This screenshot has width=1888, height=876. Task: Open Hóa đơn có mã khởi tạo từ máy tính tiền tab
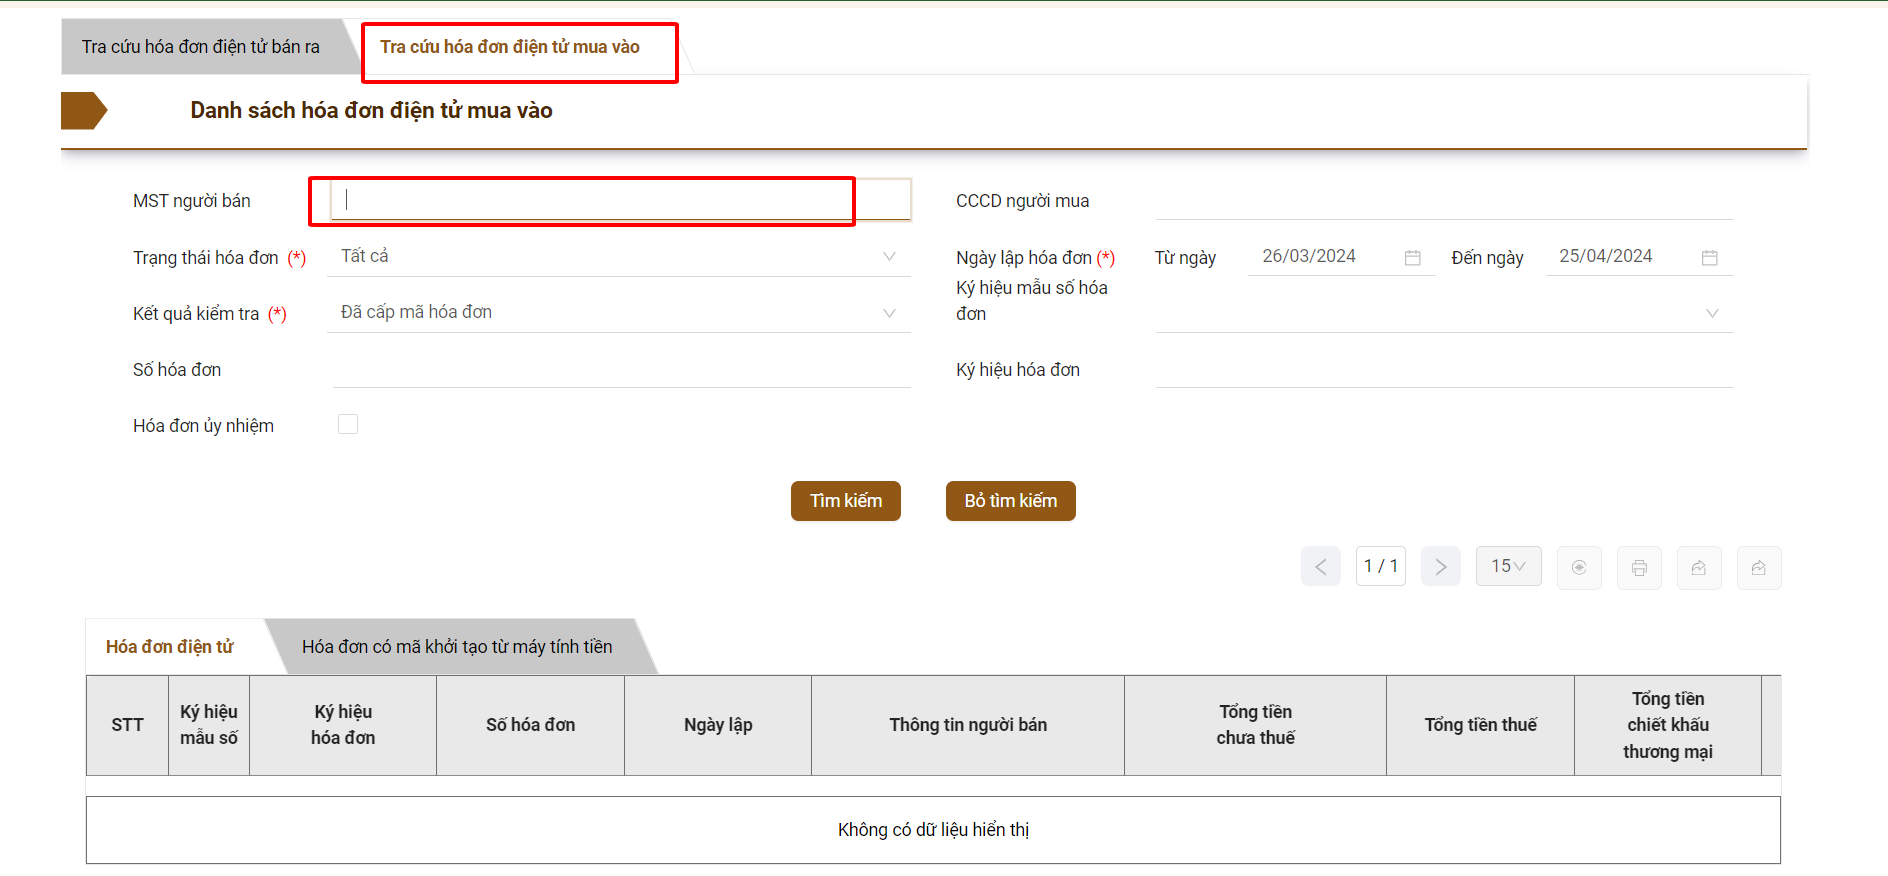click(x=457, y=647)
